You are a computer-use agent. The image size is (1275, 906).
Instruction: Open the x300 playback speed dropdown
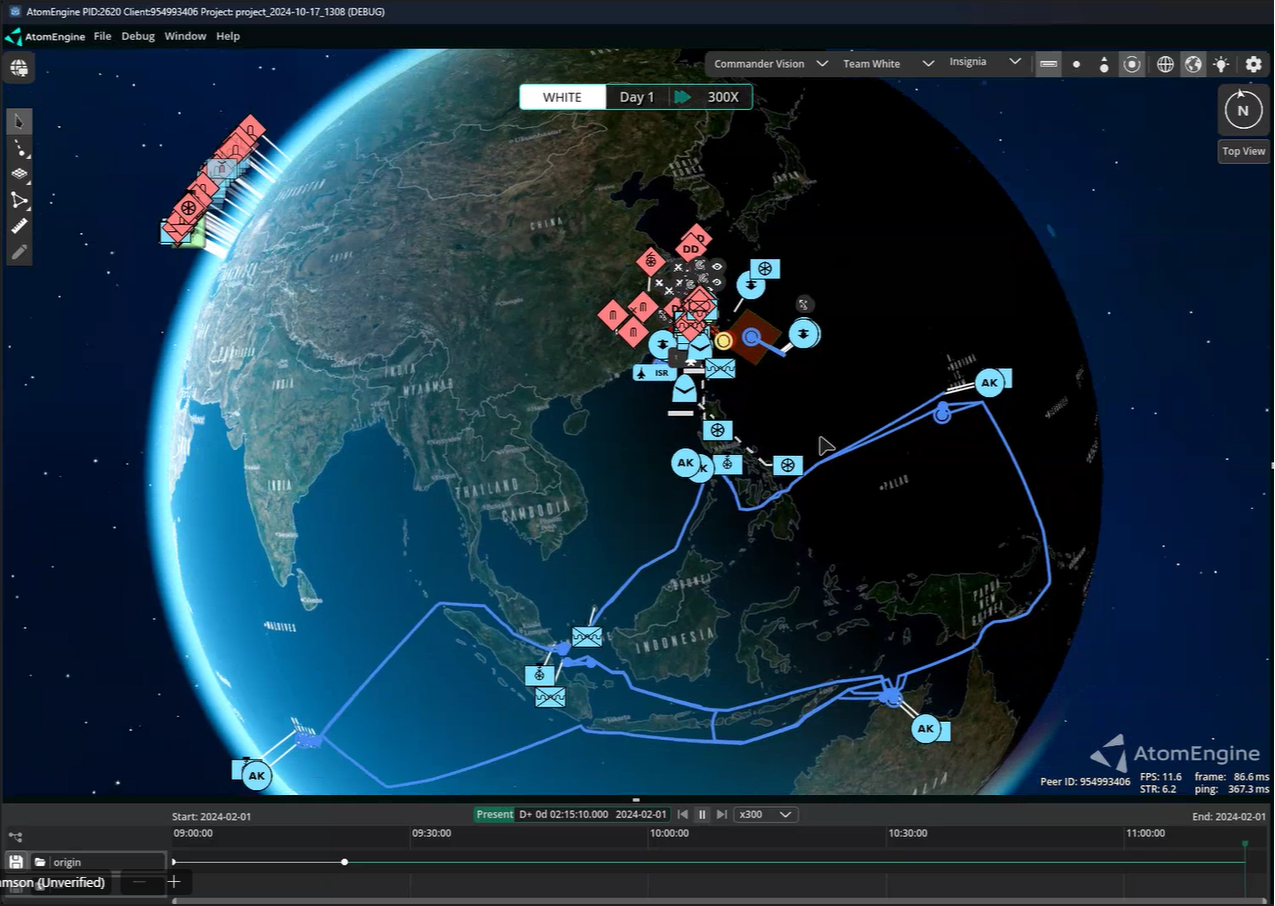[765, 814]
